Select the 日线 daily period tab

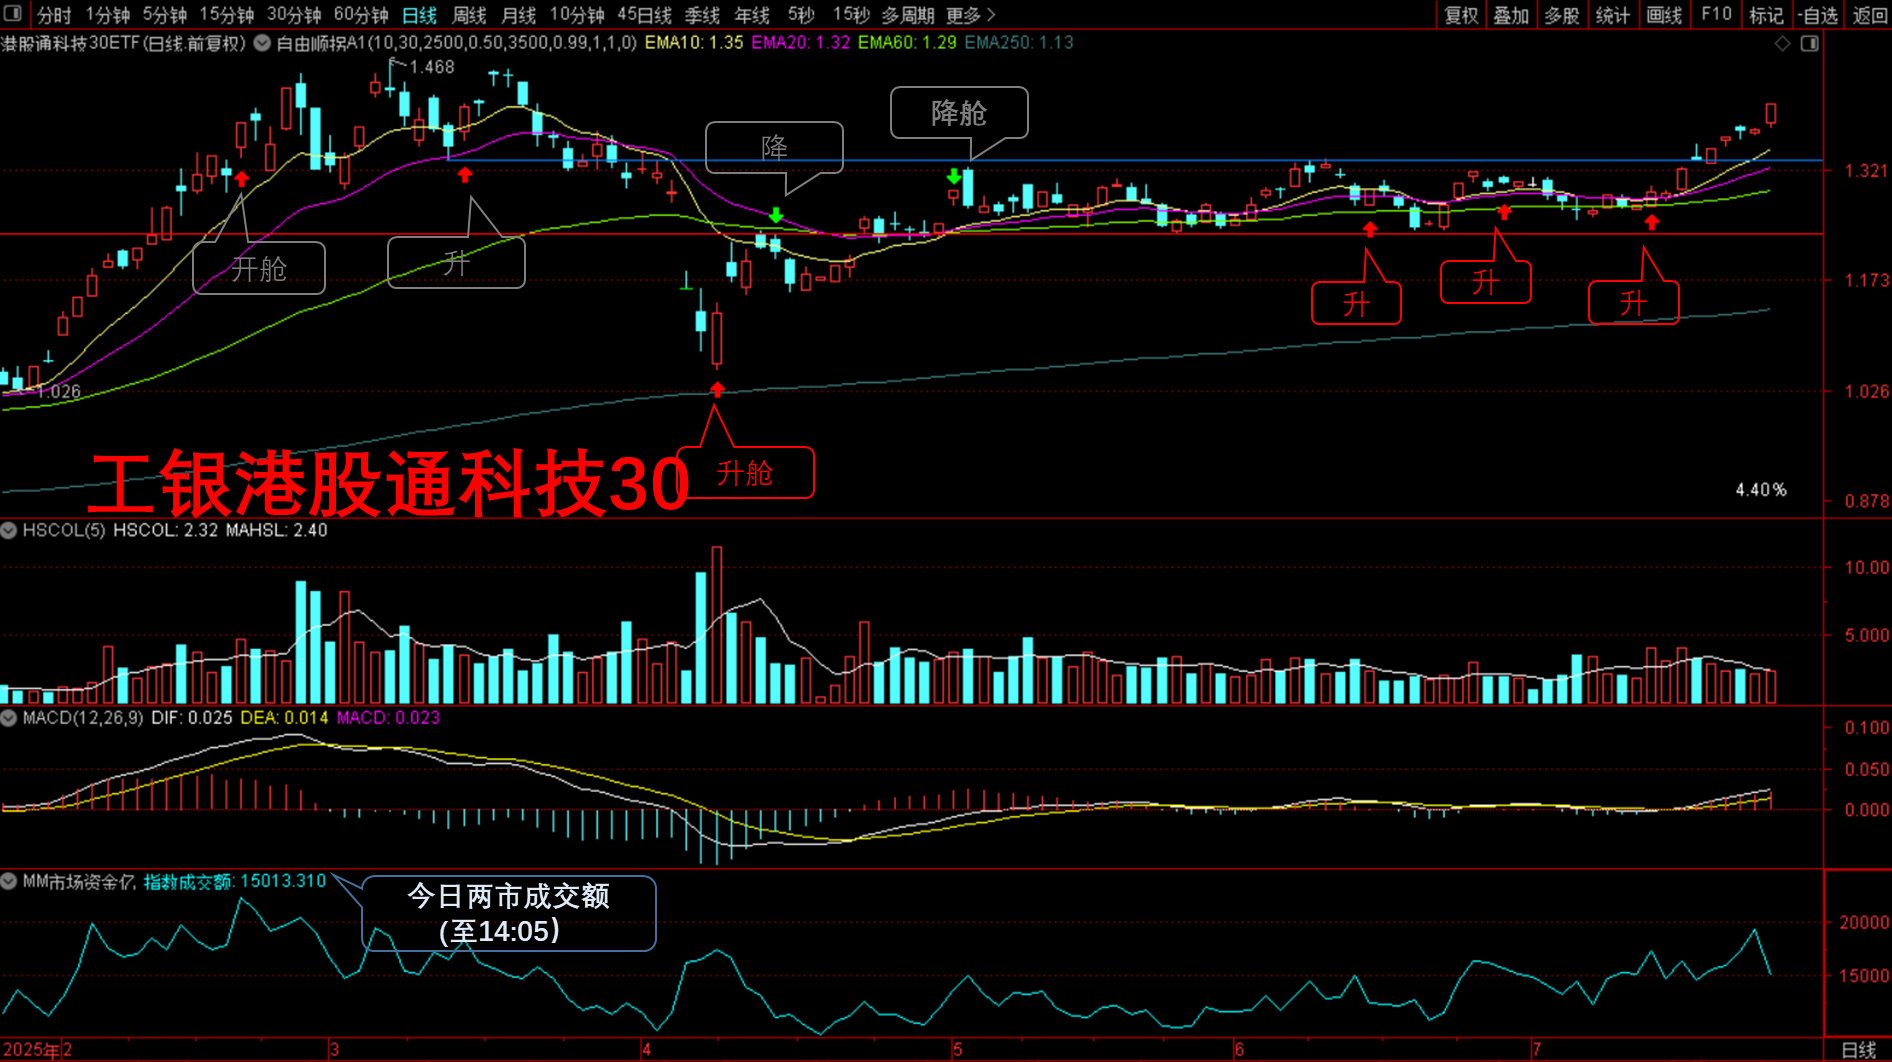(x=420, y=15)
